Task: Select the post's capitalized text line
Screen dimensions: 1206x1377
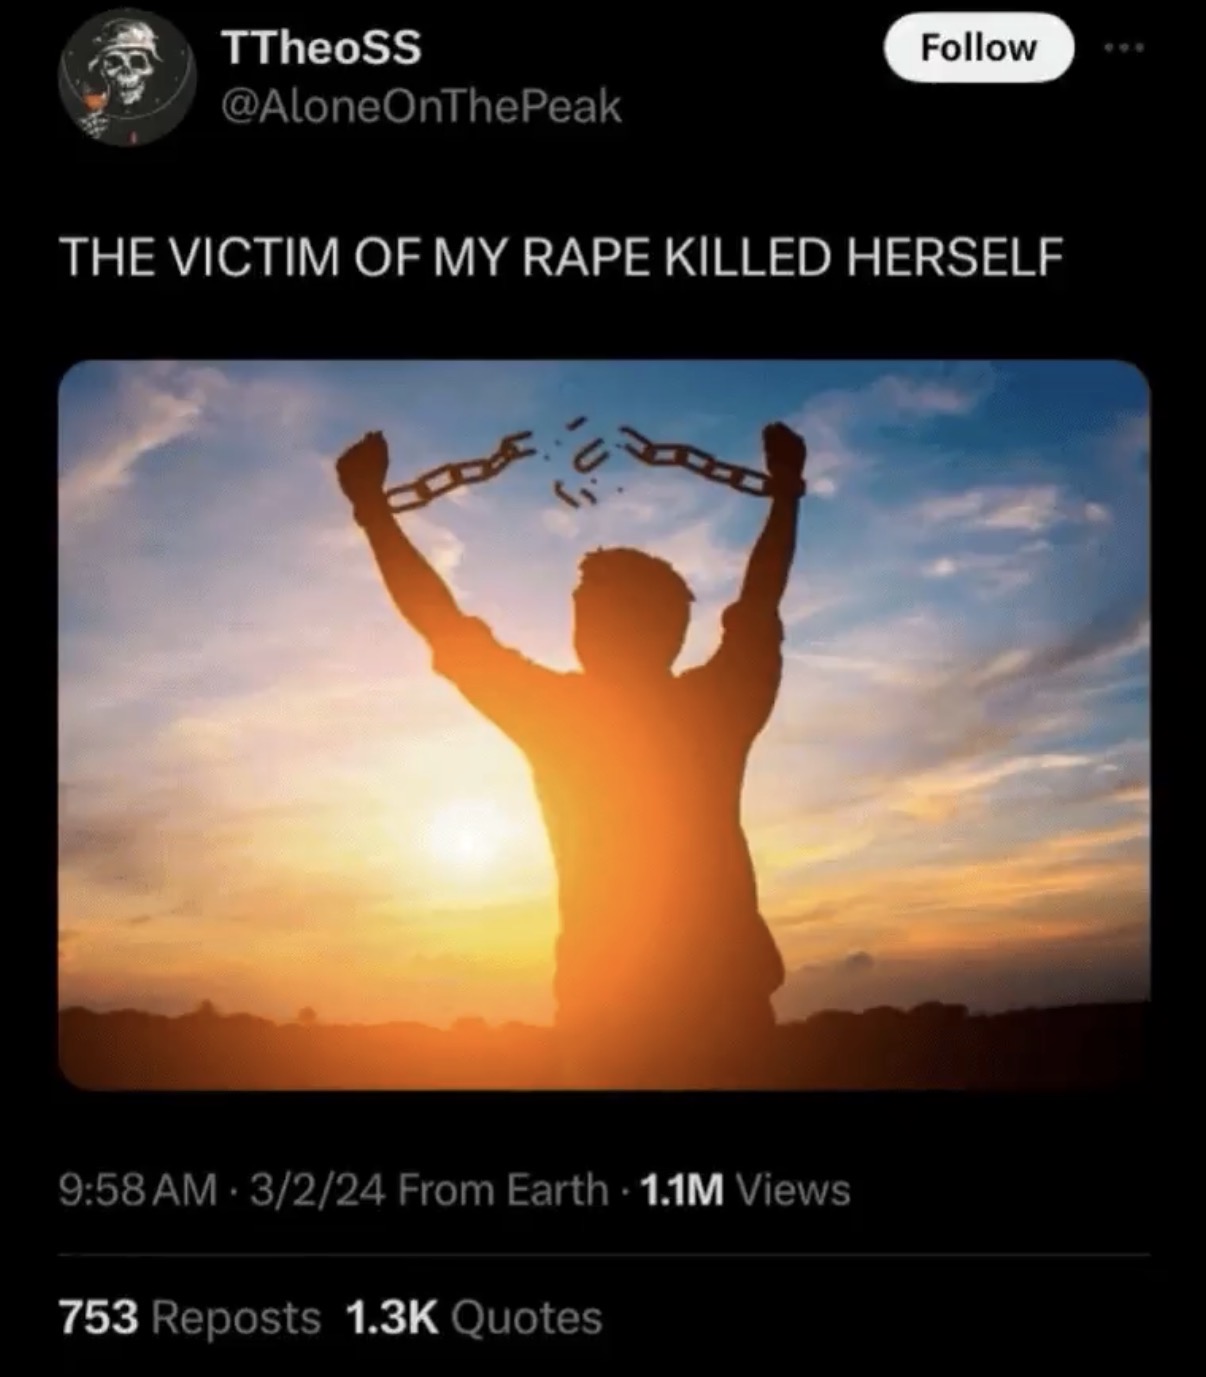Action: tap(561, 257)
